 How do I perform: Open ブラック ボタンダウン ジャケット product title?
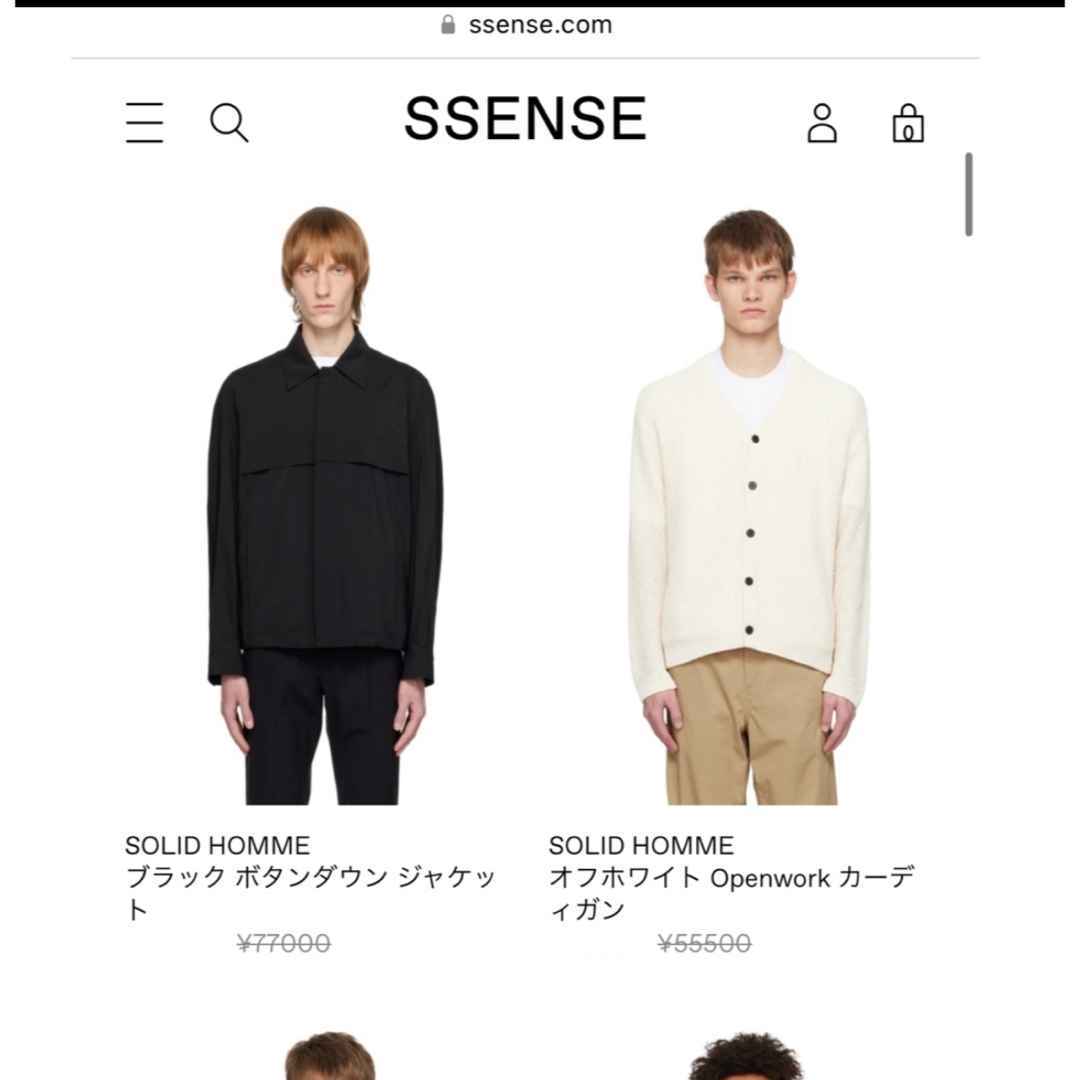click(310, 893)
